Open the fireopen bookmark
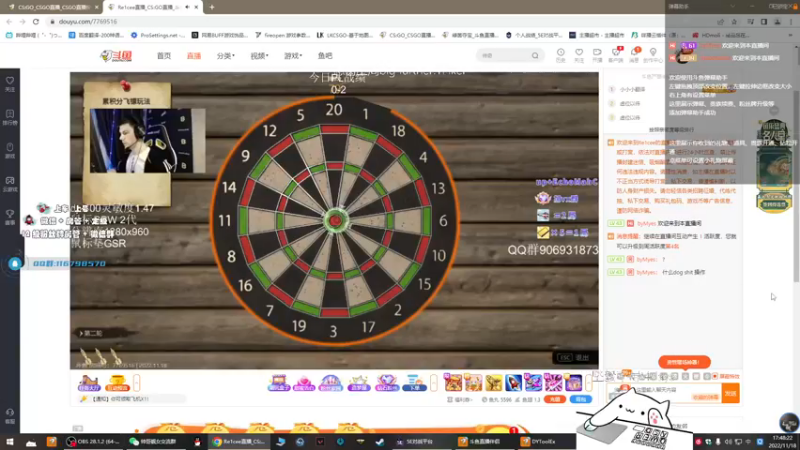800x450 pixels. pos(283,35)
